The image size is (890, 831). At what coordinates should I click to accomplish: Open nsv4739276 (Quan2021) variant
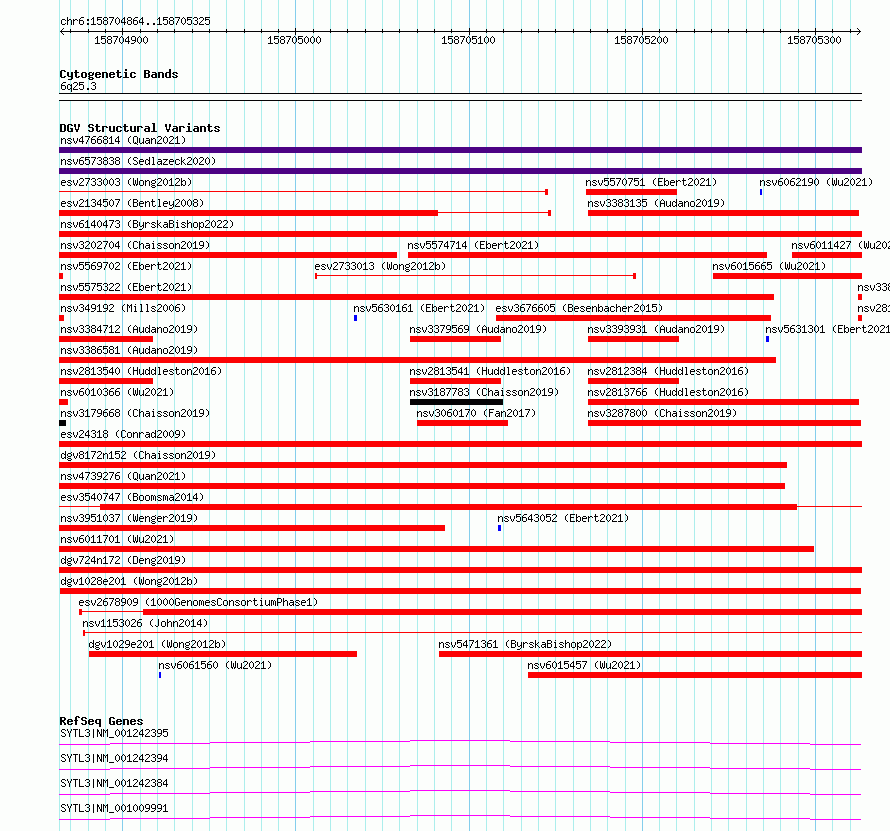[x=422, y=486]
